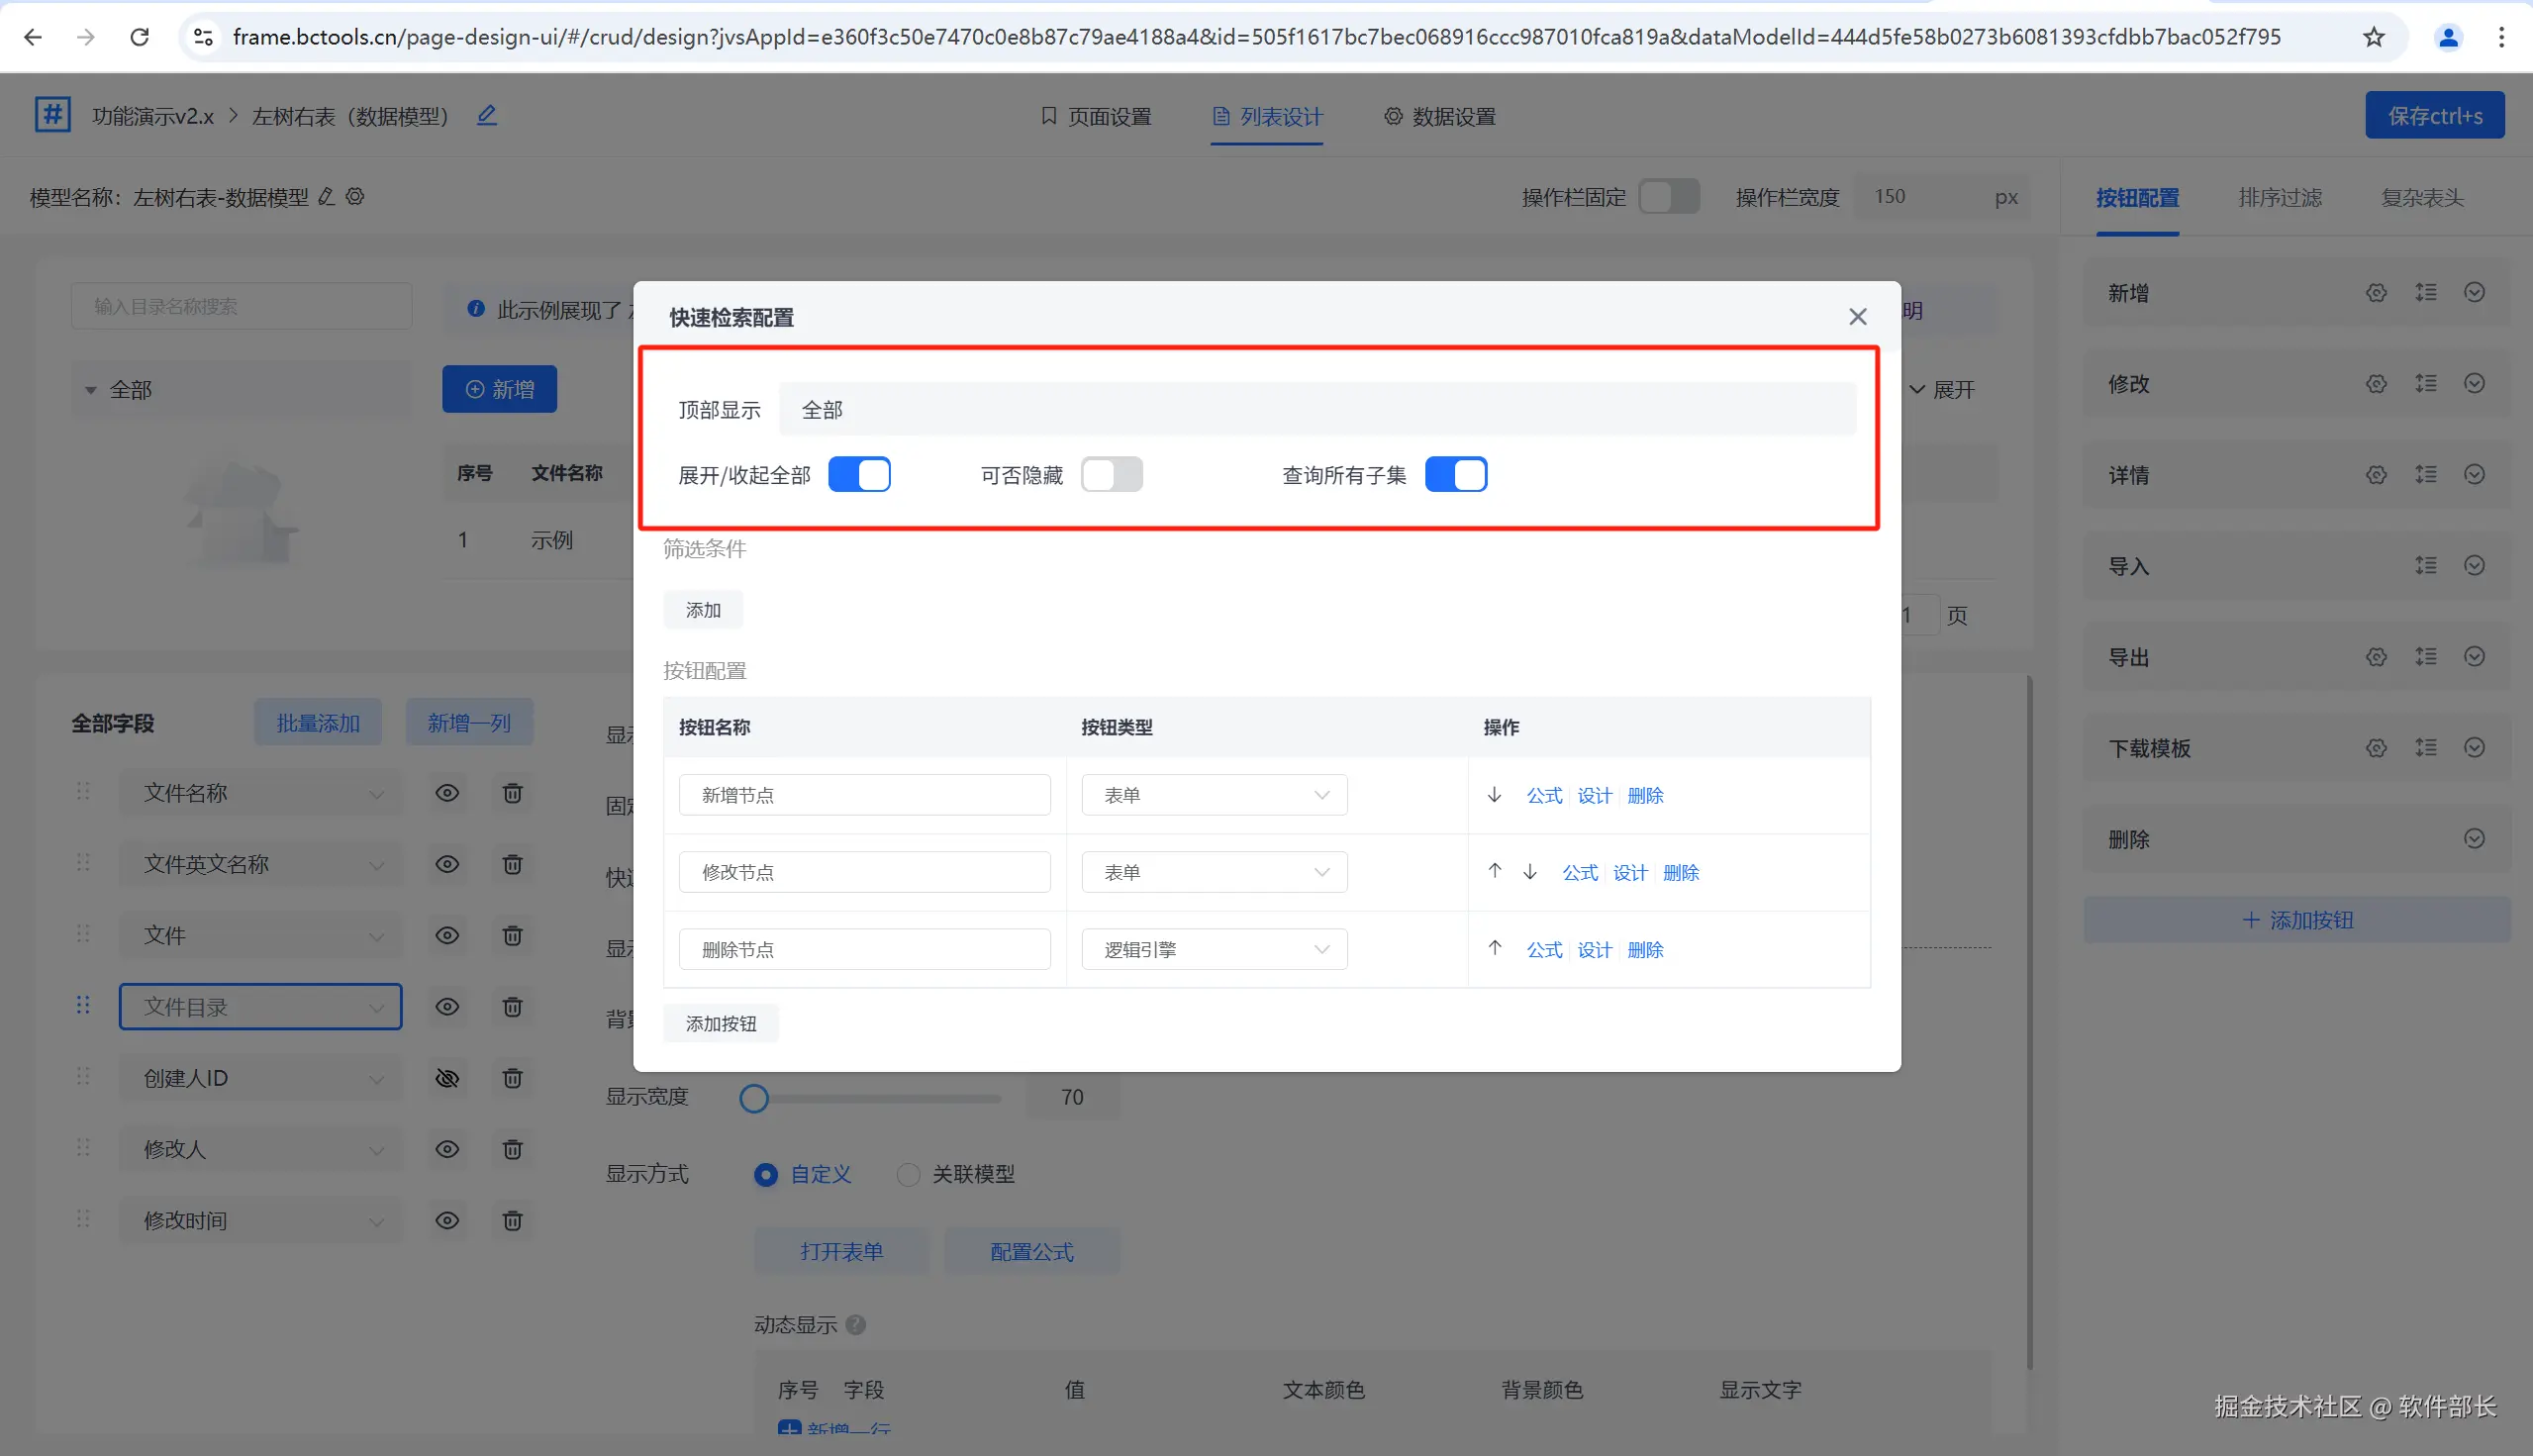
Task: Click edit pencil next to page title
Action: tap(486, 116)
